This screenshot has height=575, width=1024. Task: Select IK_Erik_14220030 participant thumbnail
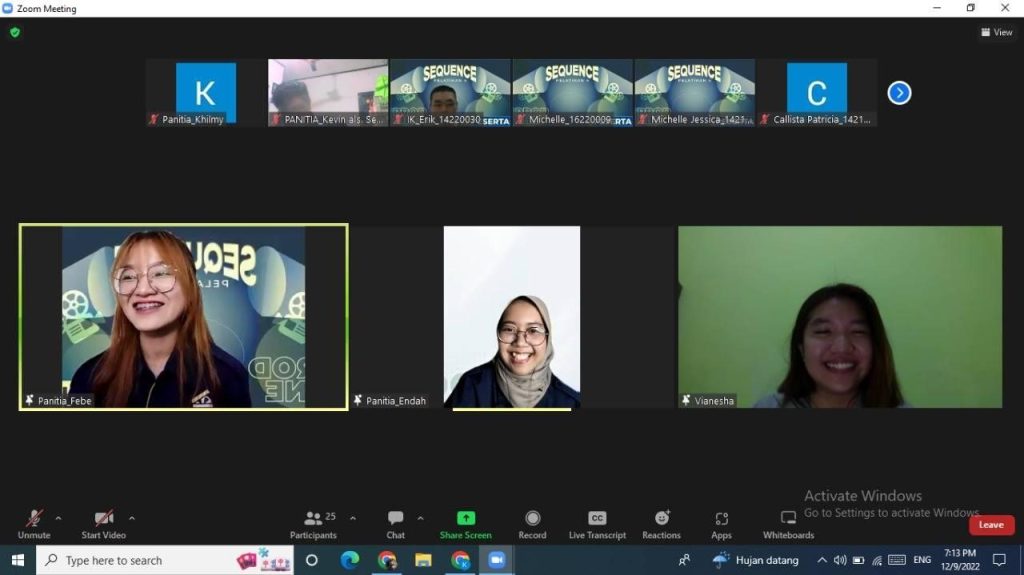pyautogui.click(x=450, y=93)
